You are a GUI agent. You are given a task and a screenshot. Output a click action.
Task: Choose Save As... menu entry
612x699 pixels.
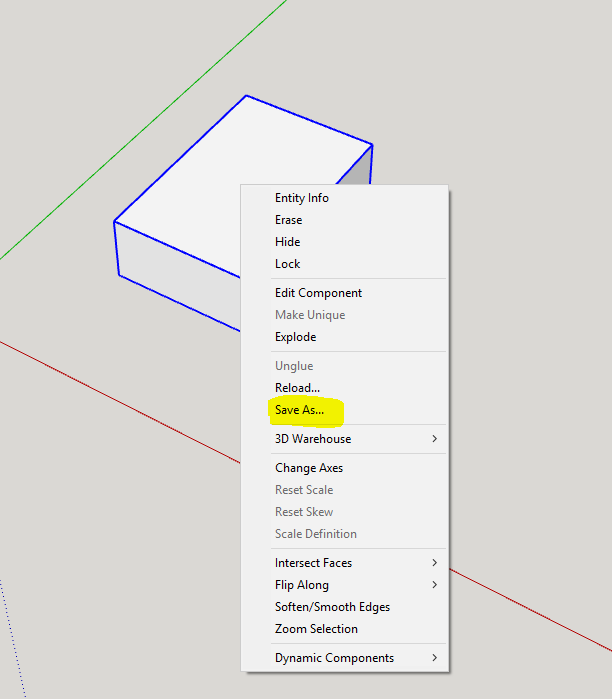[345, 410]
